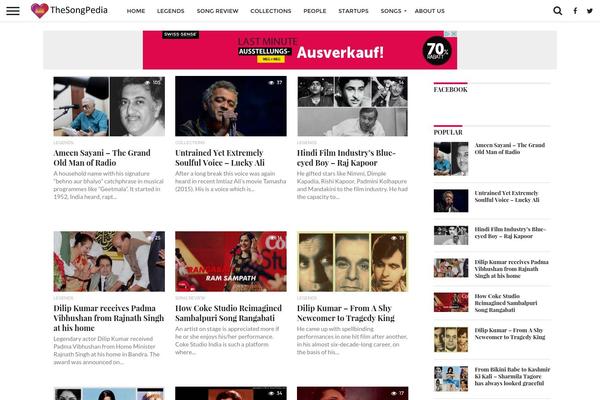Click the ad info icon on banner
600x400 pixels.
[447, 34]
